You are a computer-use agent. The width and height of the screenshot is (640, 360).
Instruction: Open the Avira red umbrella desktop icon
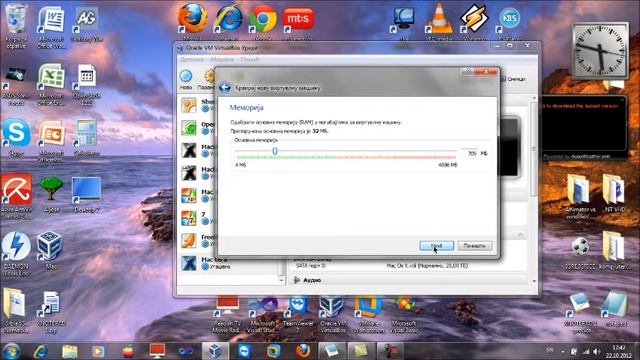(x=16, y=195)
